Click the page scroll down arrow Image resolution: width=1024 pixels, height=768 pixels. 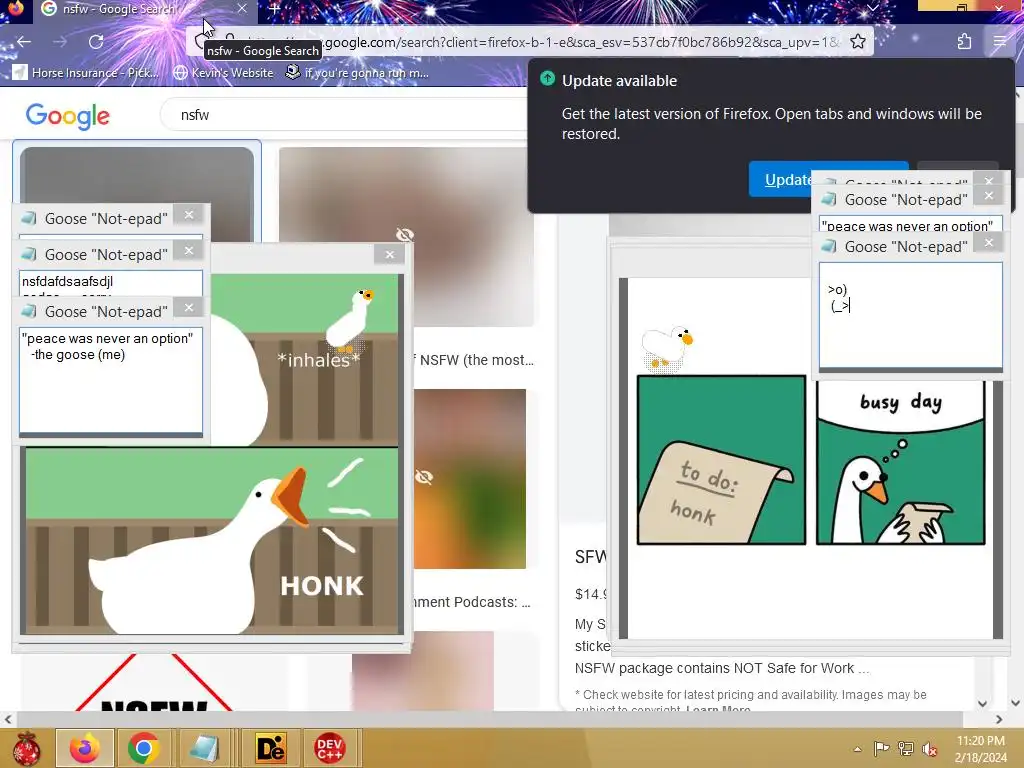tap(1015, 703)
